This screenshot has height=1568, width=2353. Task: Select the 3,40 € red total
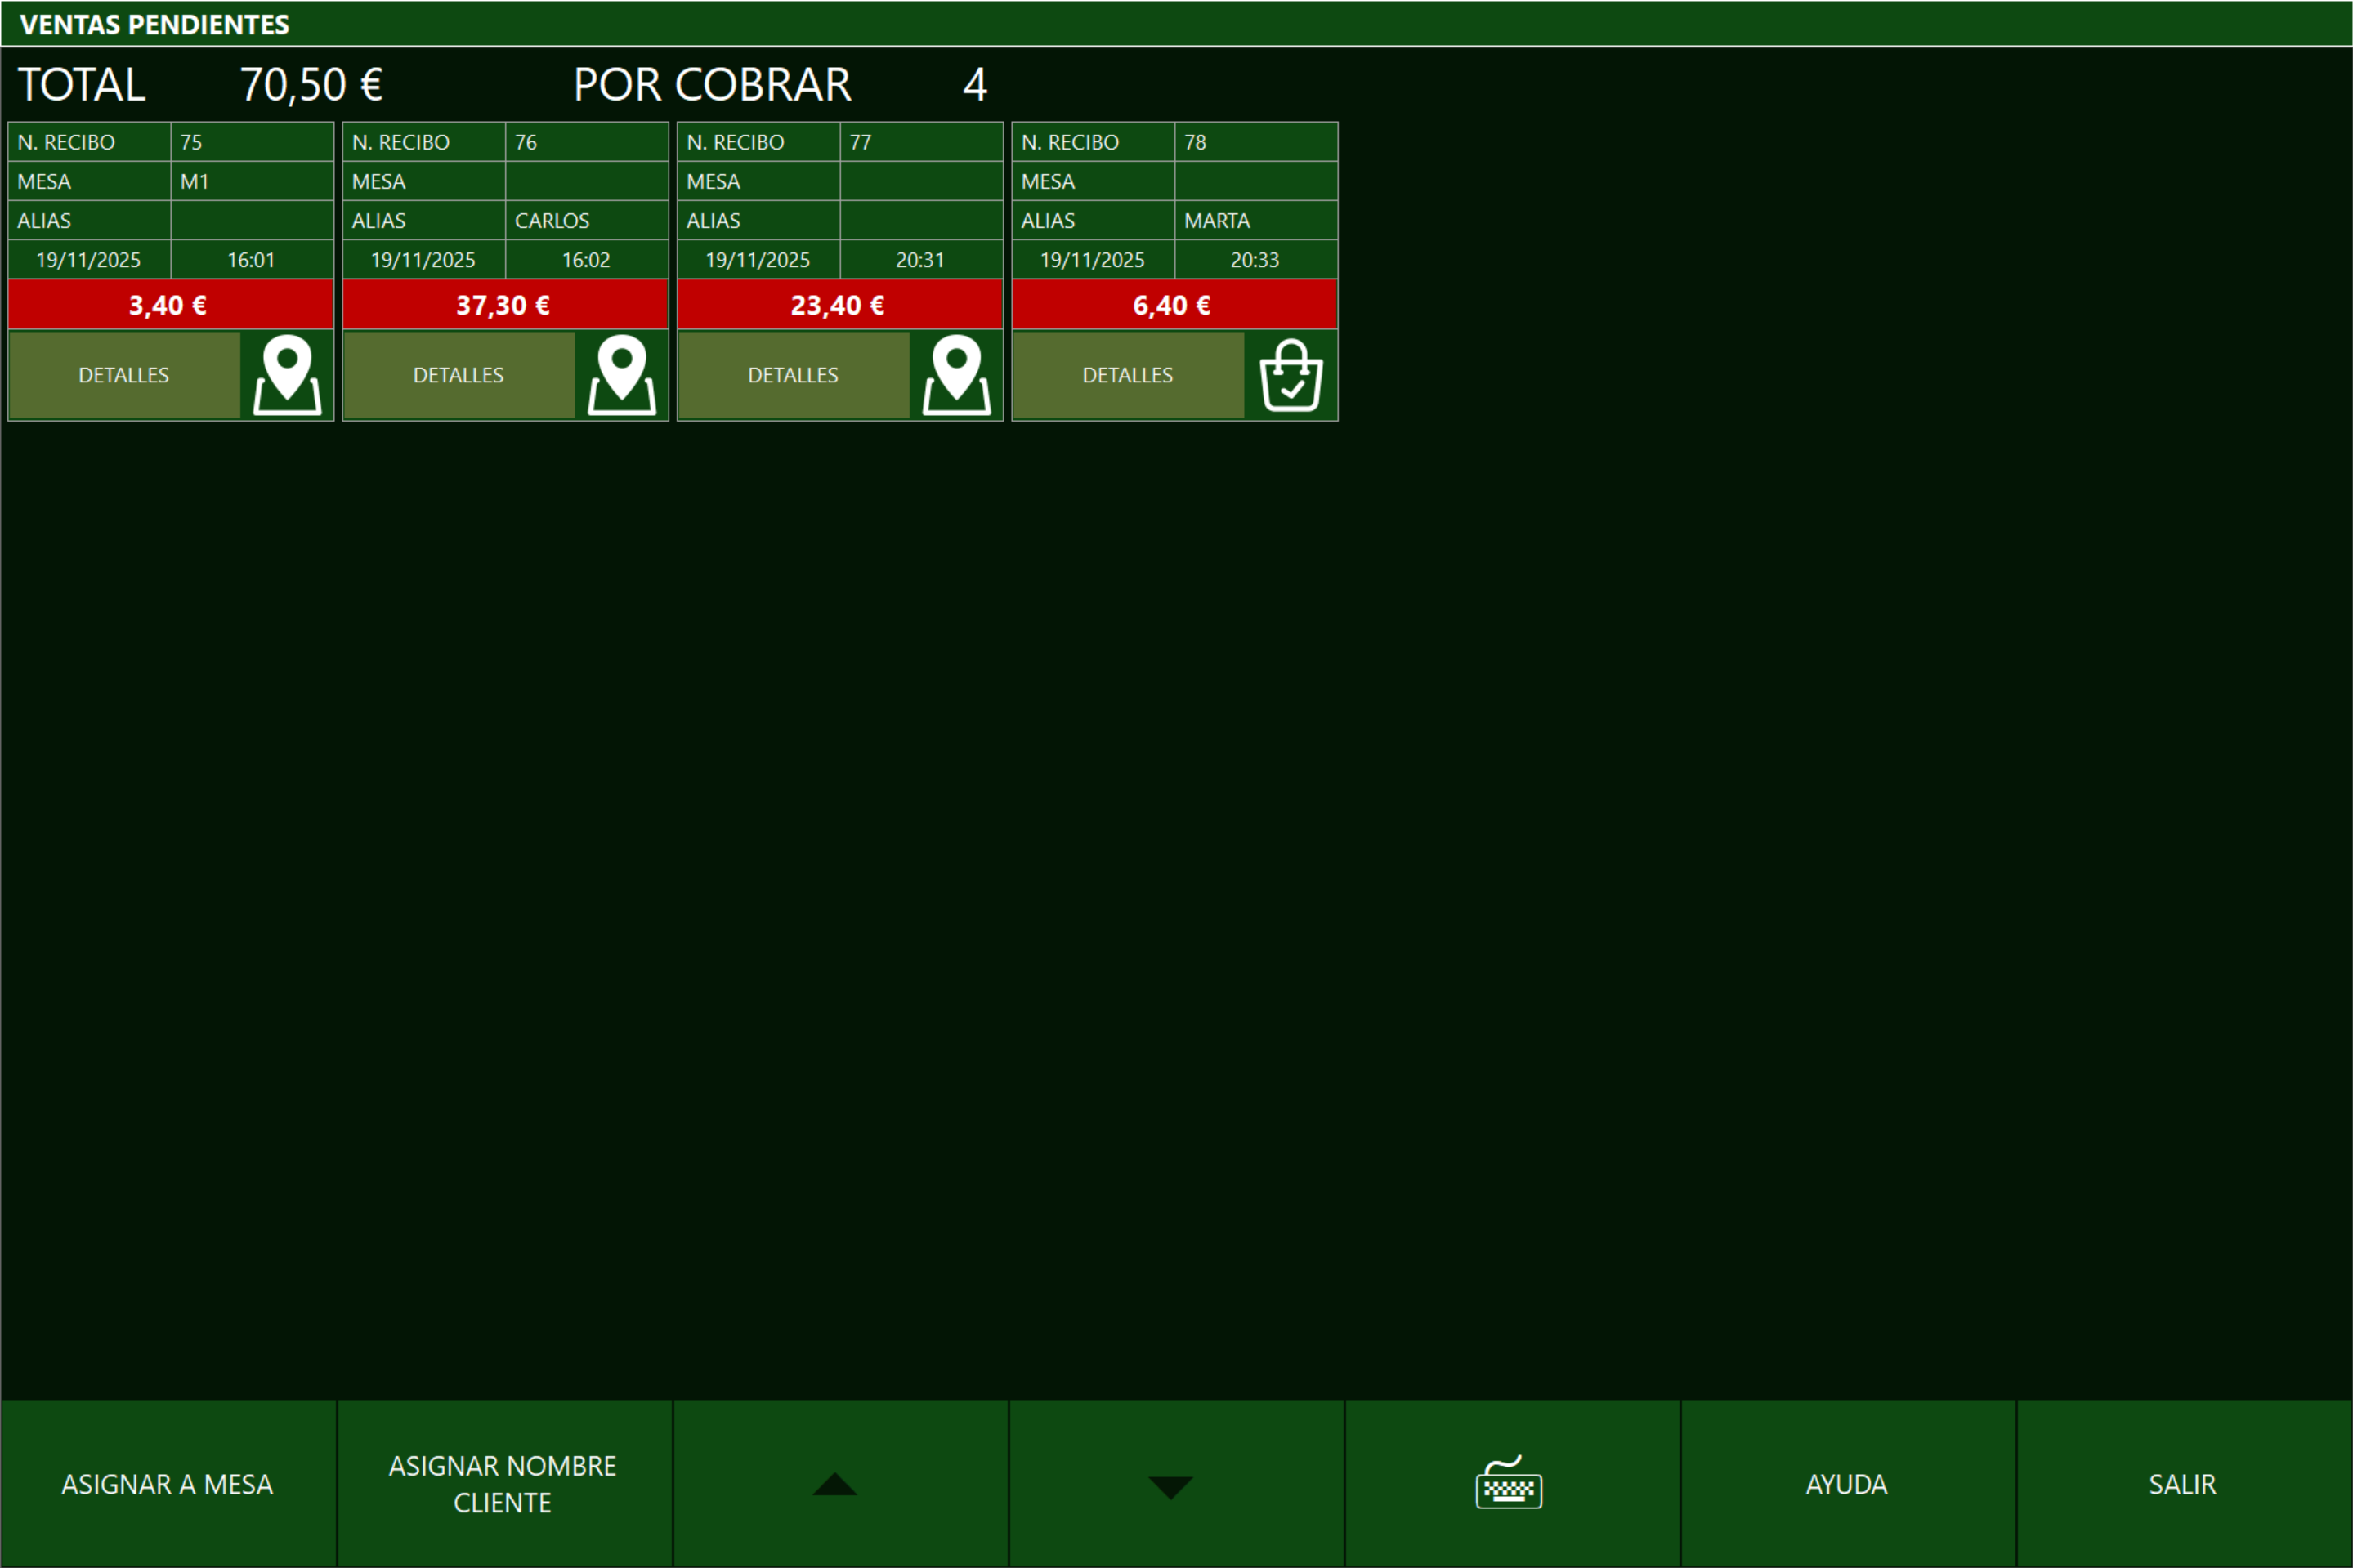coord(170,305)
